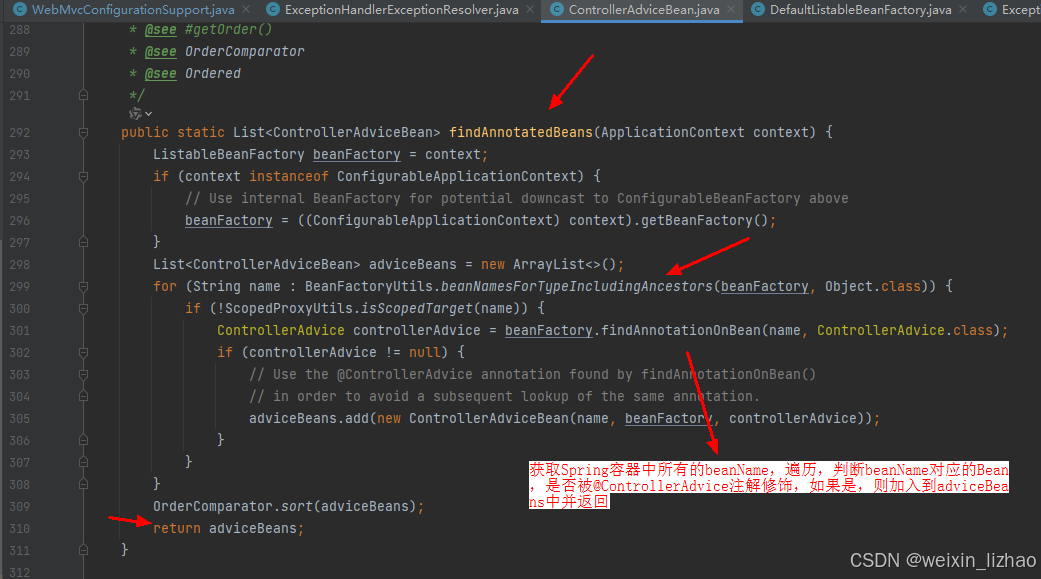Image resolution: width=1041 pixels, height=579 pixels.
Task: Click the instanceof keyword on line 294
Action: click(x=289, y=177)
